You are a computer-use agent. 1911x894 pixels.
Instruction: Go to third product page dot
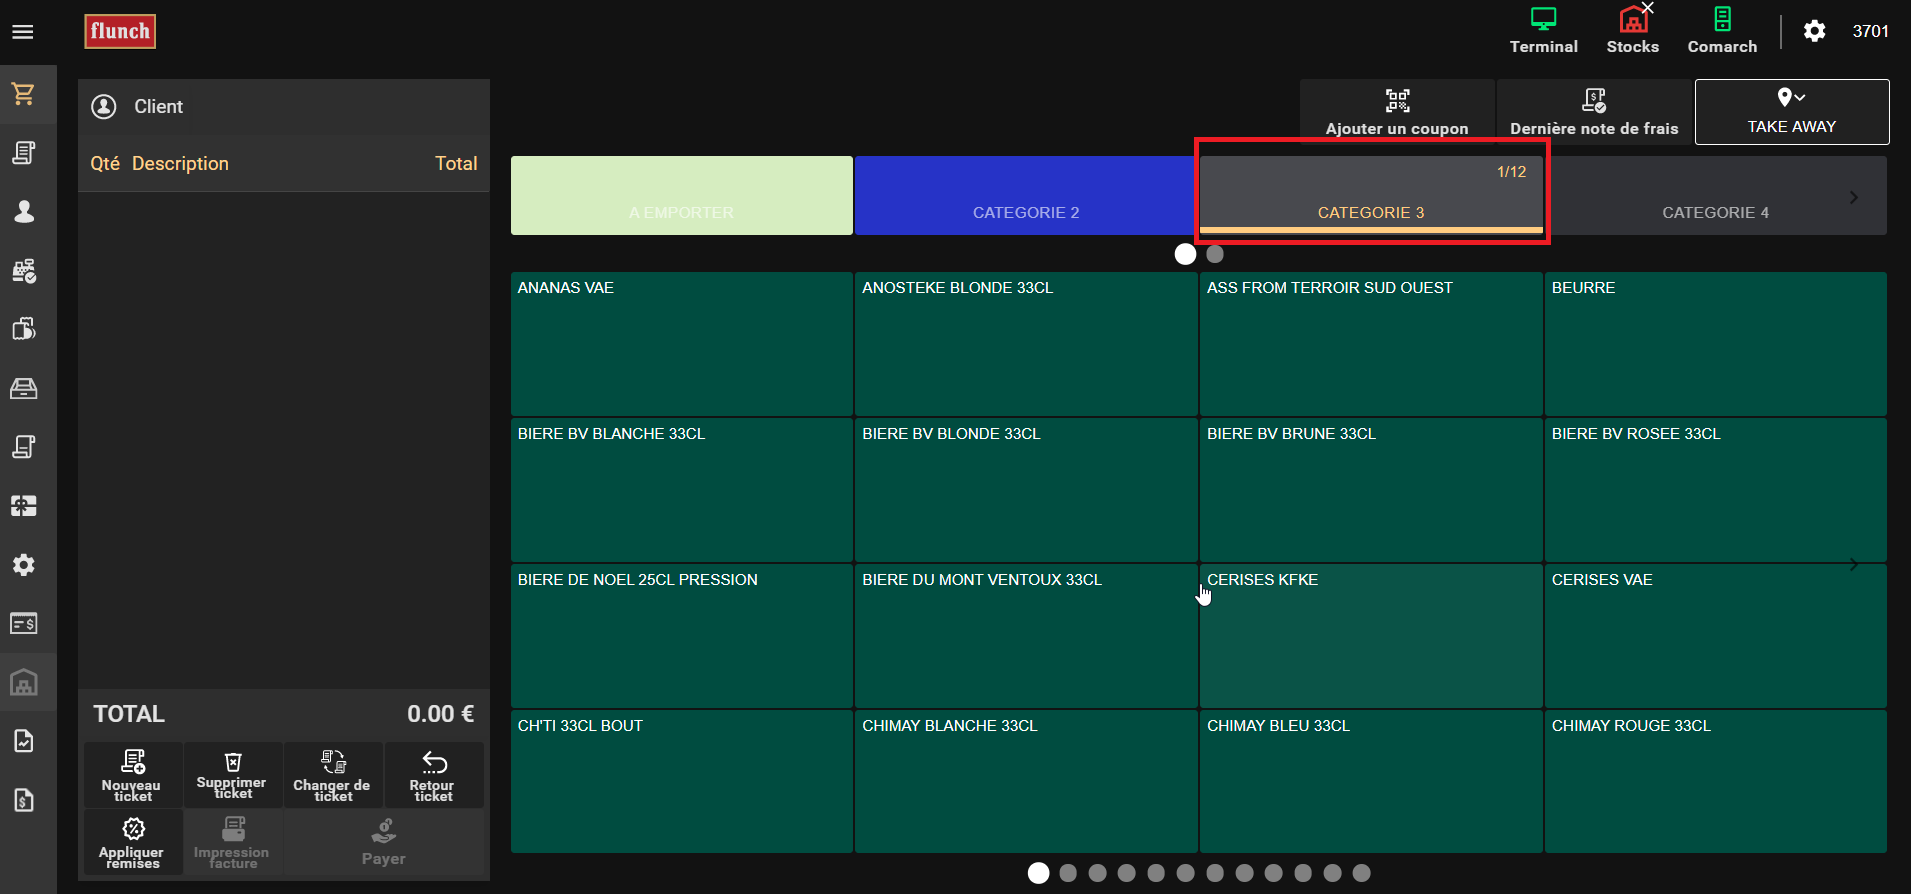(x=1097, y=873)
